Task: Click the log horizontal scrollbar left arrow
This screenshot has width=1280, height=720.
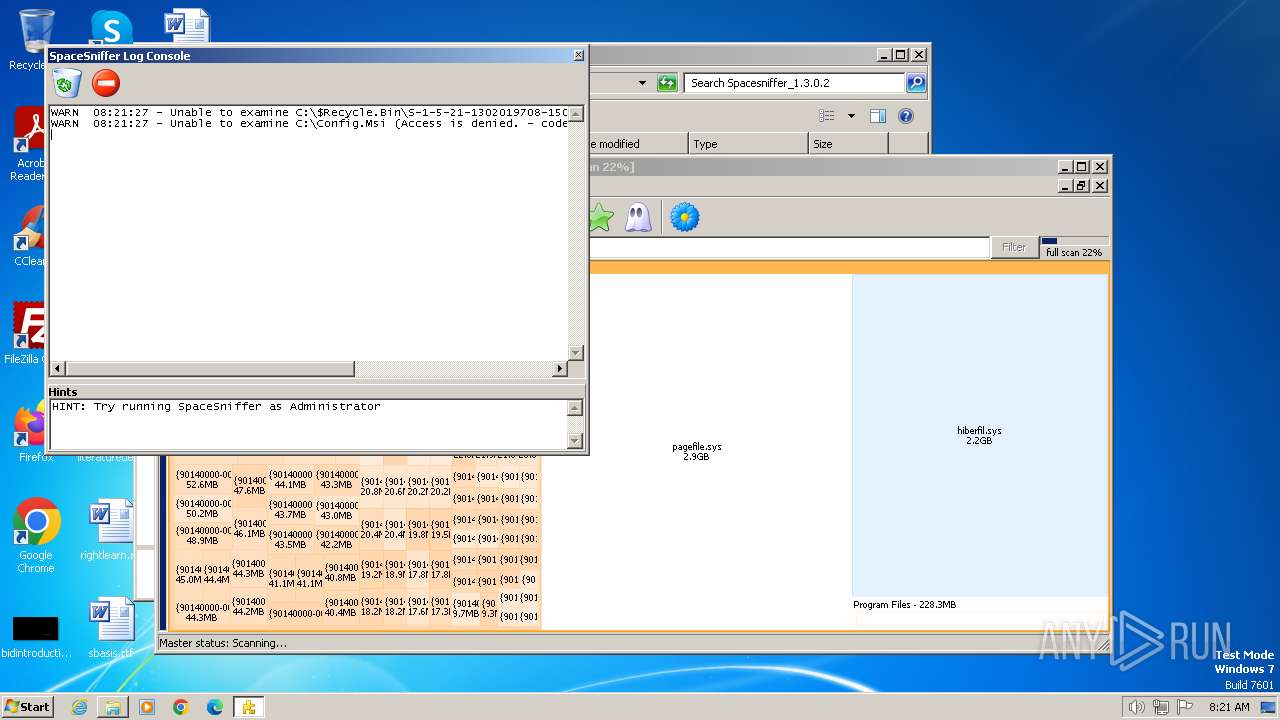Action: (57, 369)
